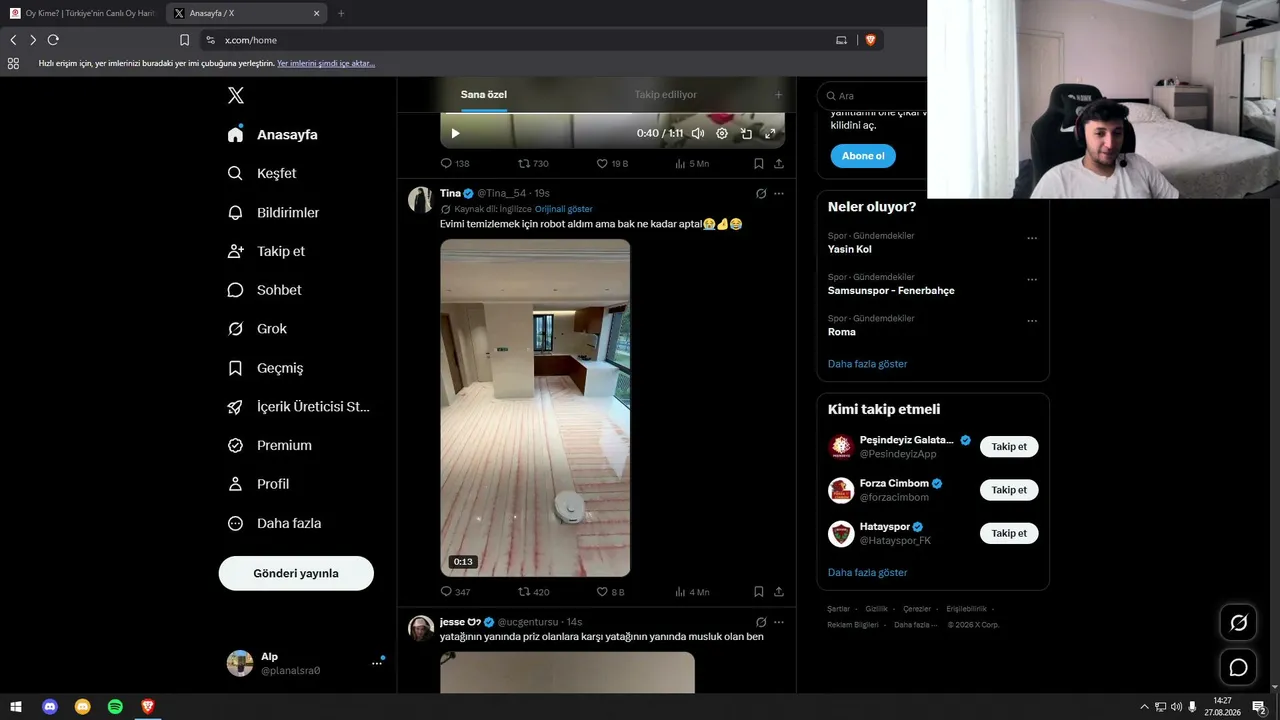Viewport: 1280px width, 720px height.
Task: Open floating Grok button at bottom right
Action: click(x=1238, y=623)
